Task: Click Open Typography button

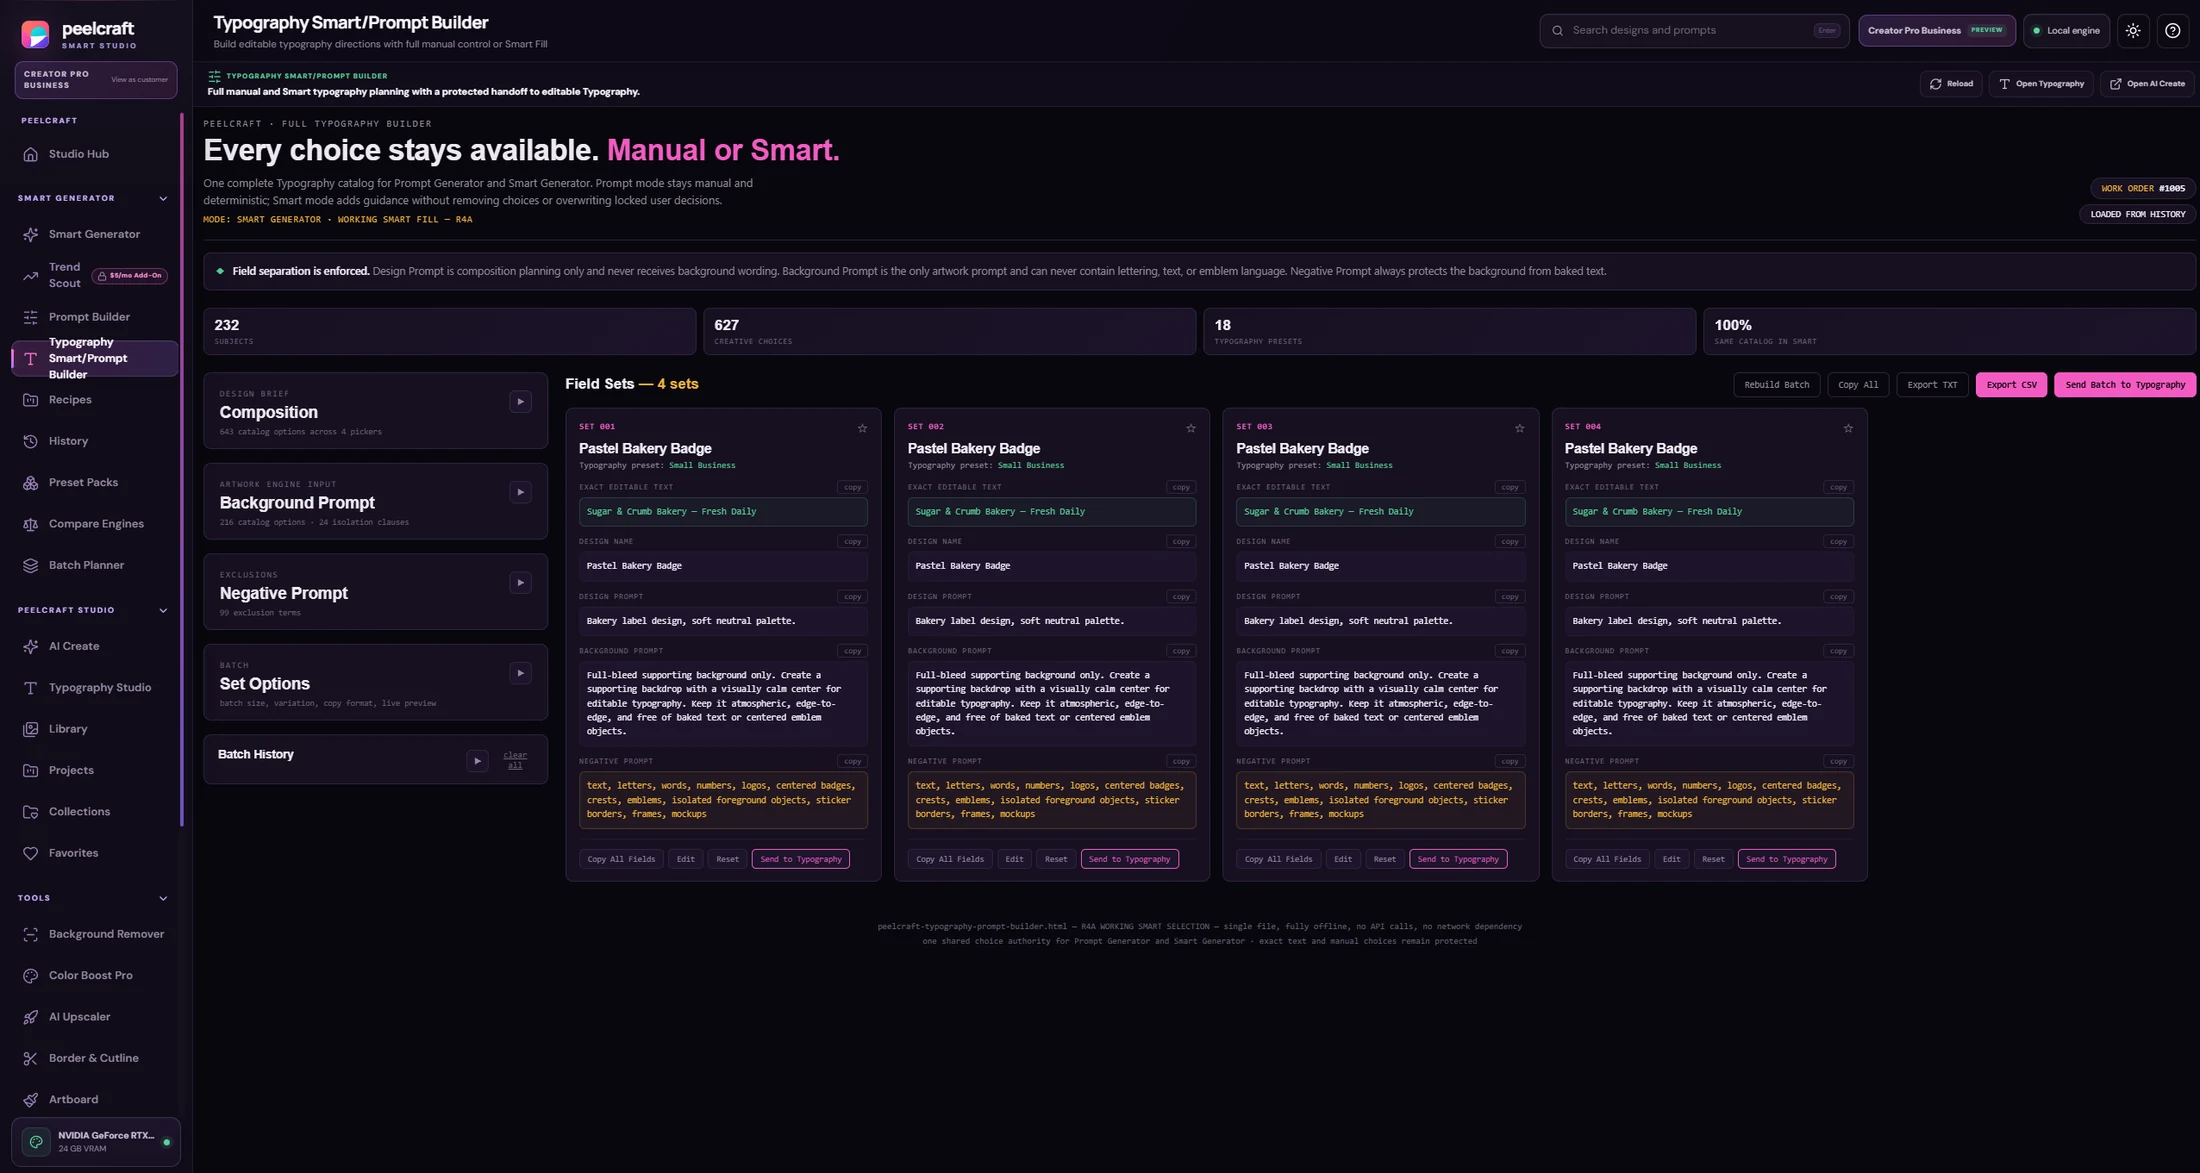Action: pyautogui.click(x=2041, y=84)
